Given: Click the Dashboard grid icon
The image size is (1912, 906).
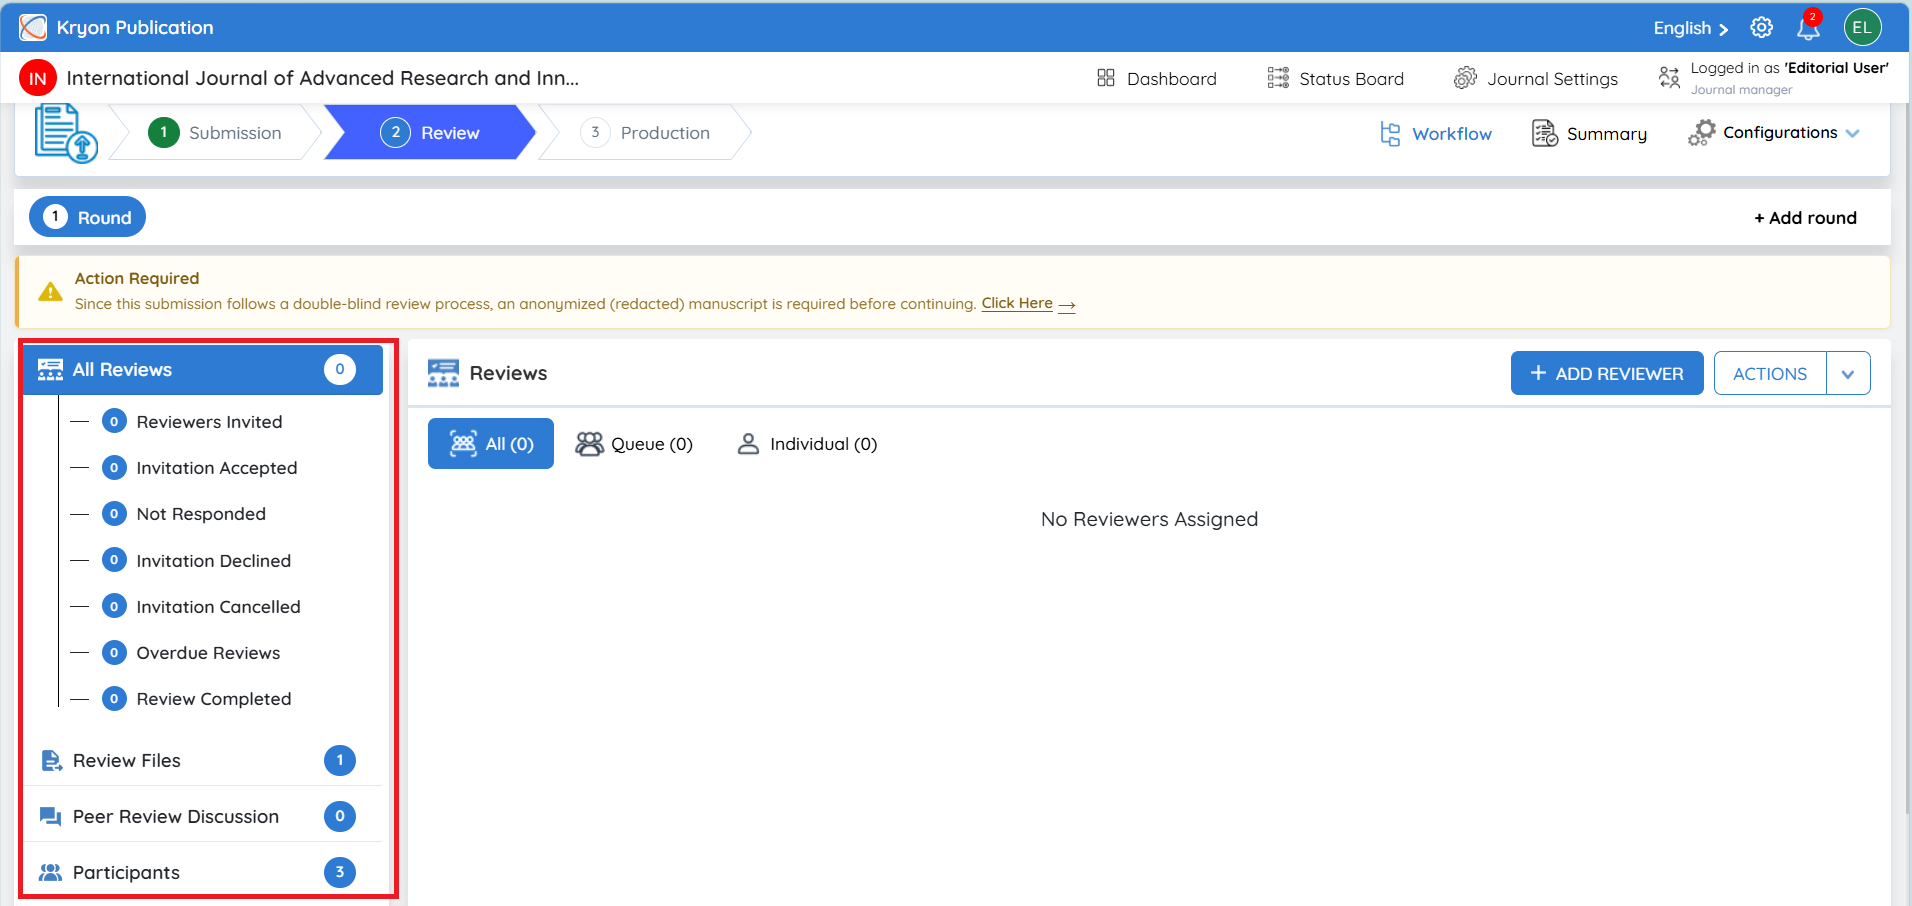Looking at the screenshot, I should click(1106, 78).
